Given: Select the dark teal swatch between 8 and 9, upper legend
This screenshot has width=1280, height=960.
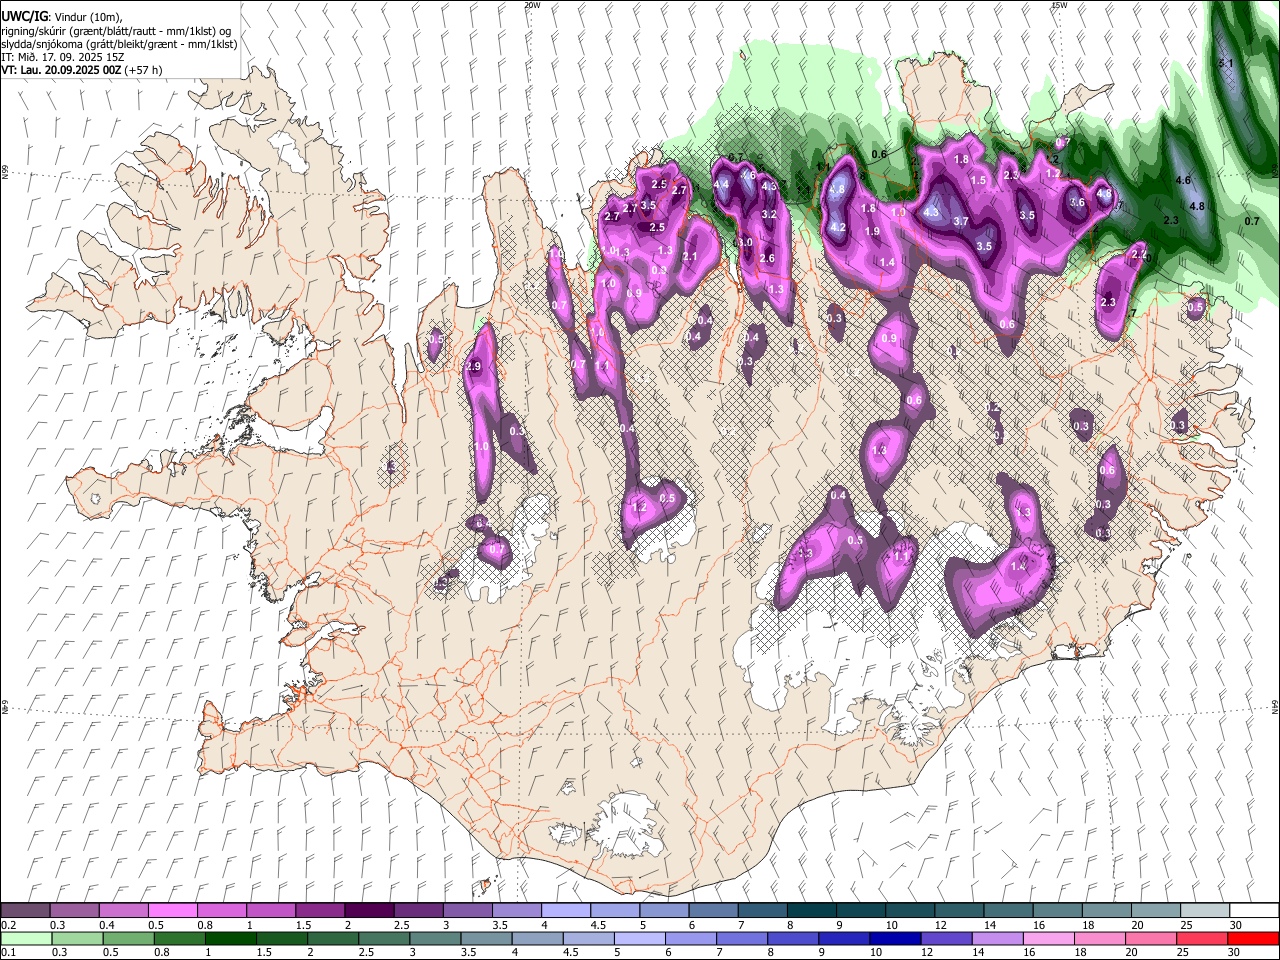Looking at the screenshot, I should coord(810,911).
